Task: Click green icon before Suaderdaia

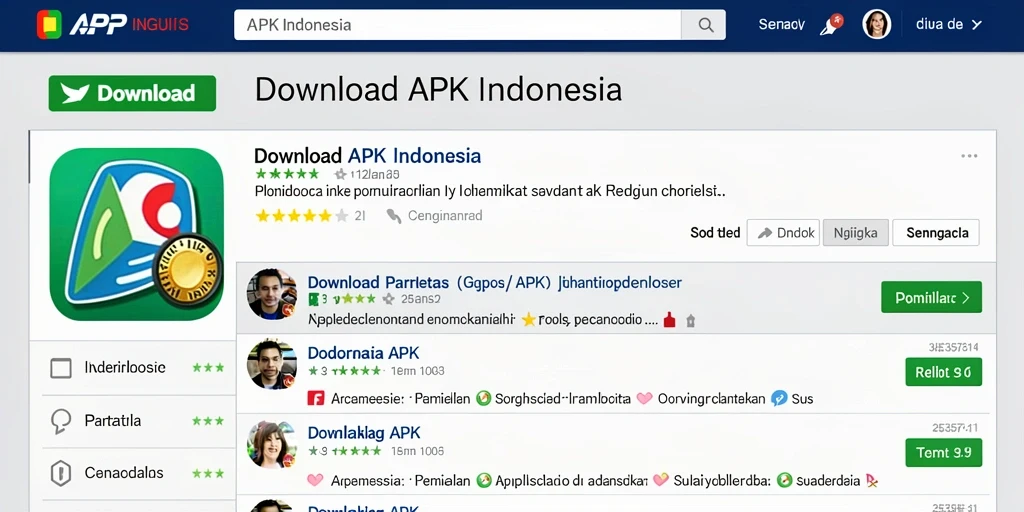Action: [x=784, y=481]
